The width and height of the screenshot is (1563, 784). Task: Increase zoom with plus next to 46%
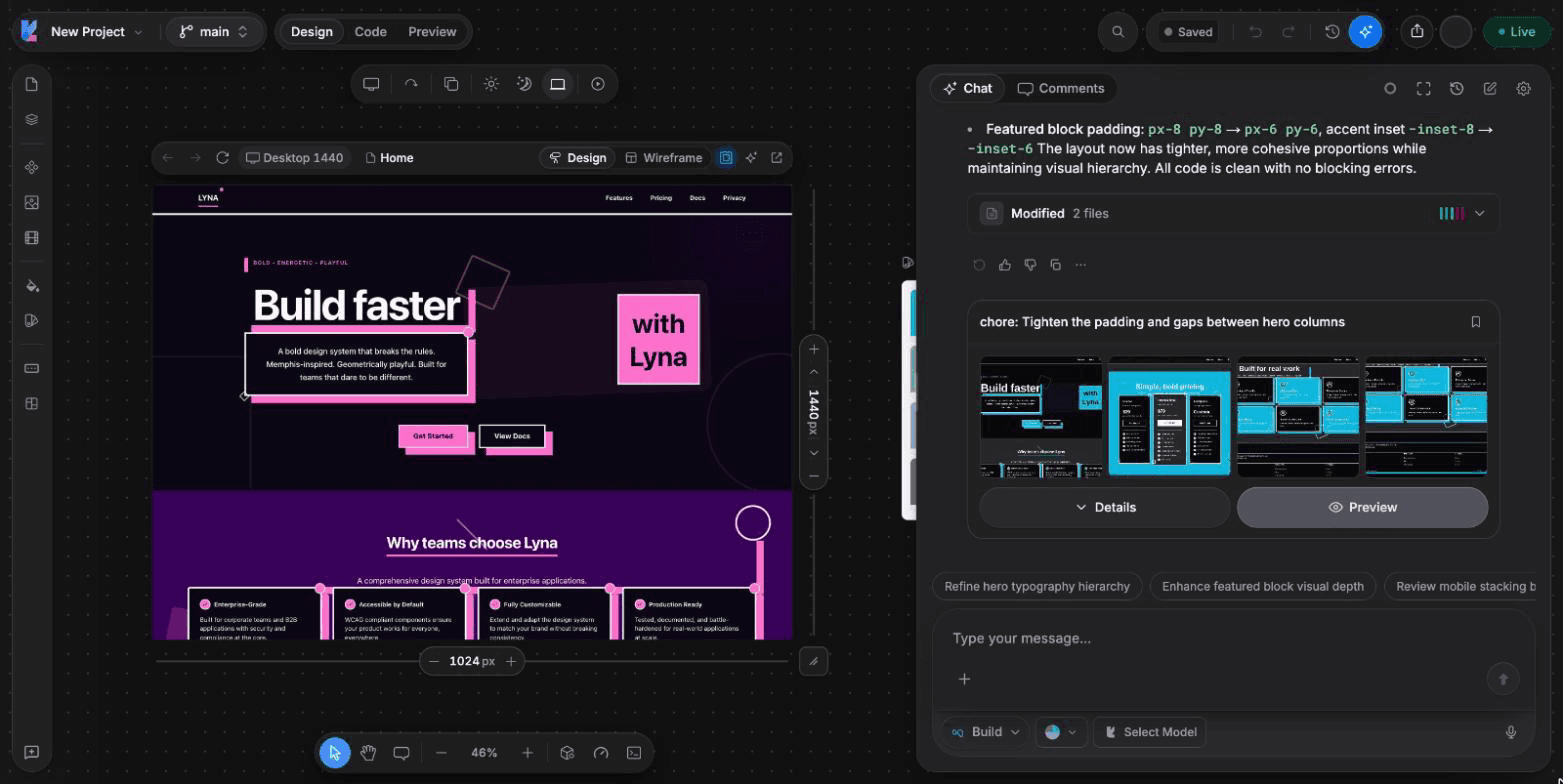coord(527,753)
